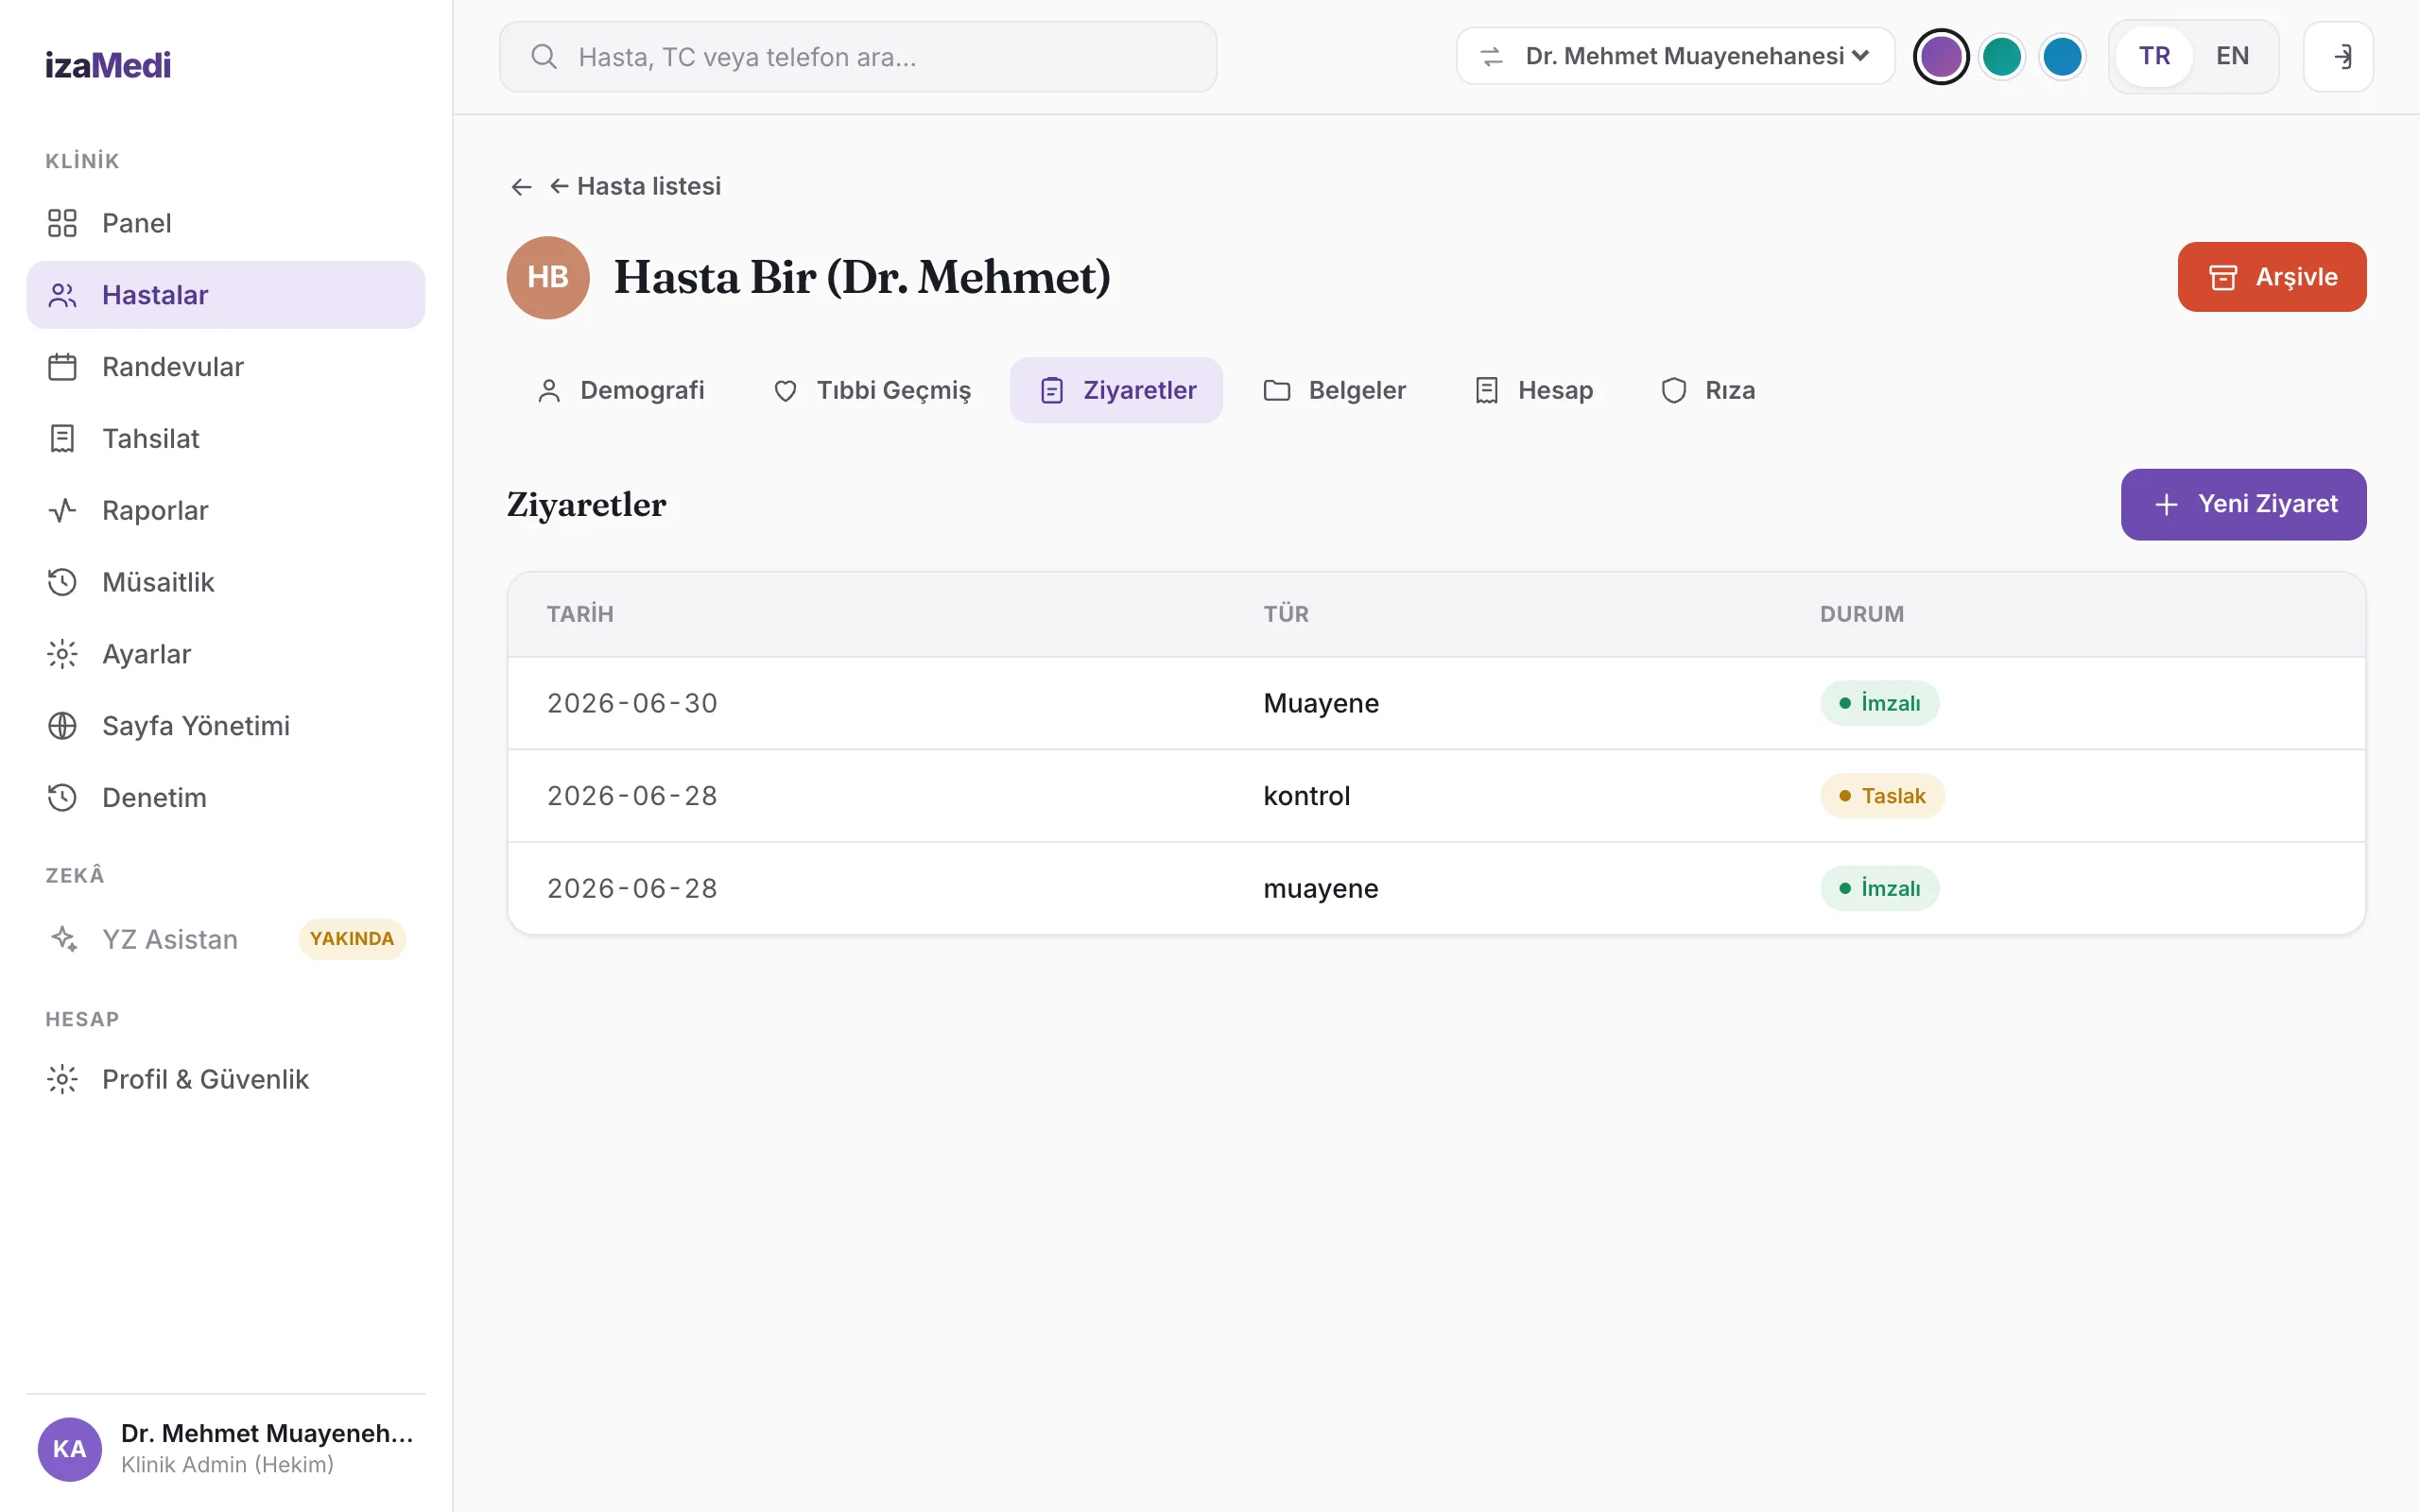This screenshot has height=1512, width=2420.
Task: Open the Belgeler tab
Action: (1335, 390)
